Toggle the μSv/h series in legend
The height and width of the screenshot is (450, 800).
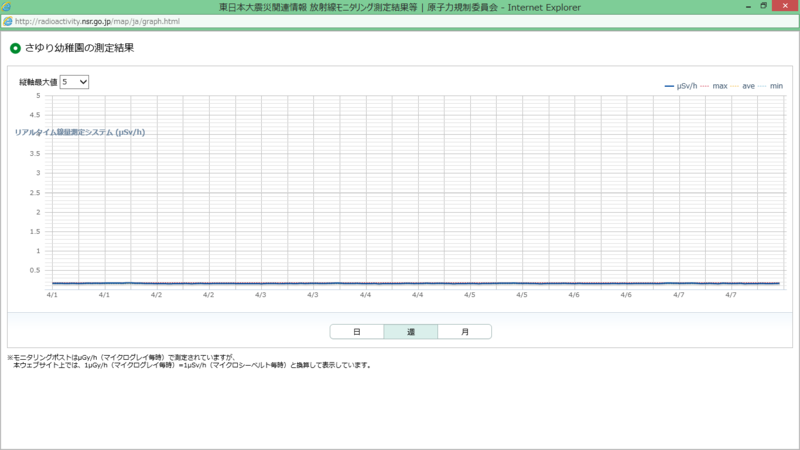(x=681, y=86)
